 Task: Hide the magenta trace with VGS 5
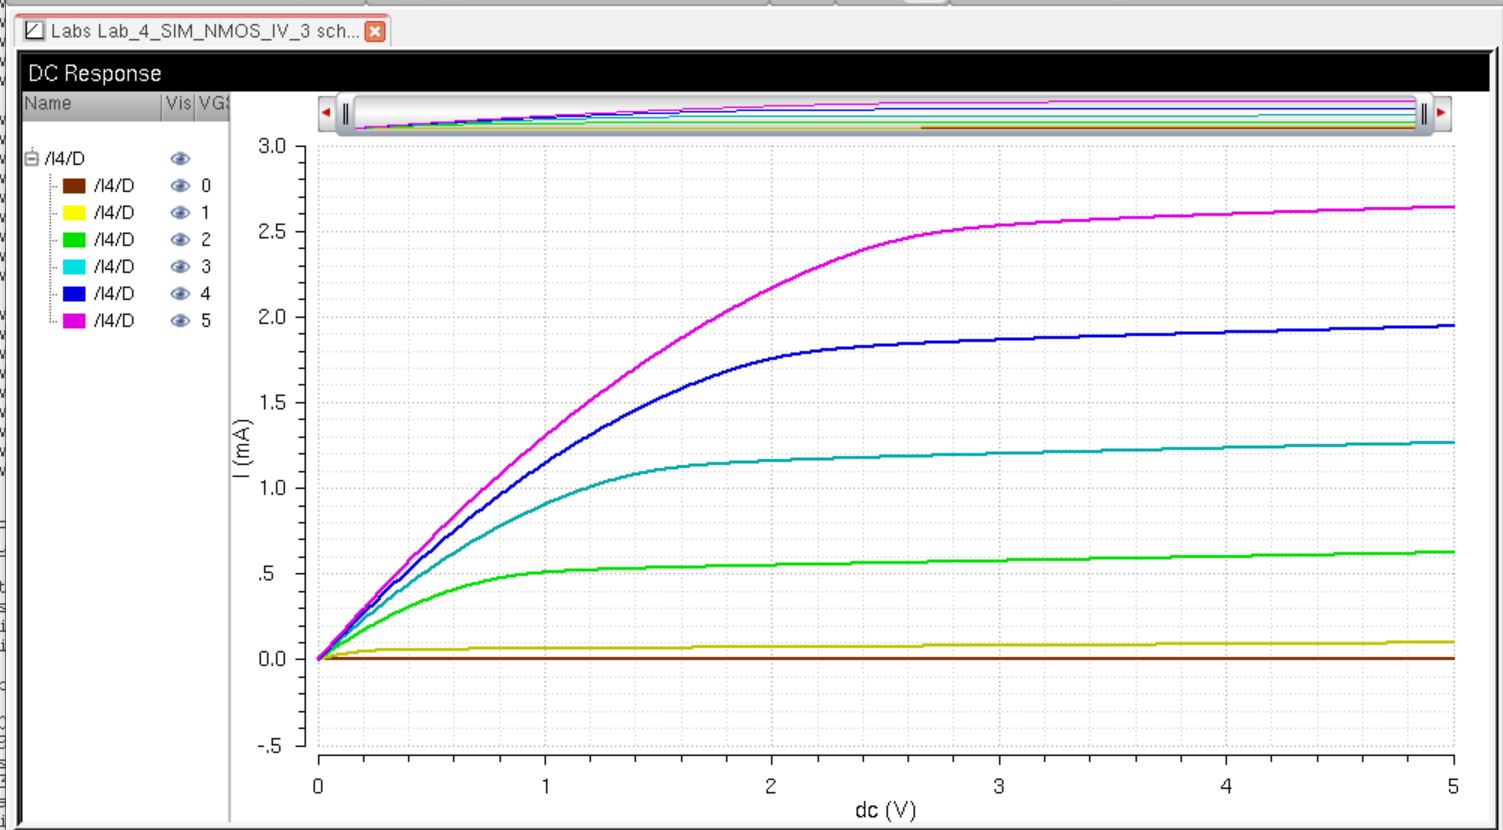click(180, 320)
